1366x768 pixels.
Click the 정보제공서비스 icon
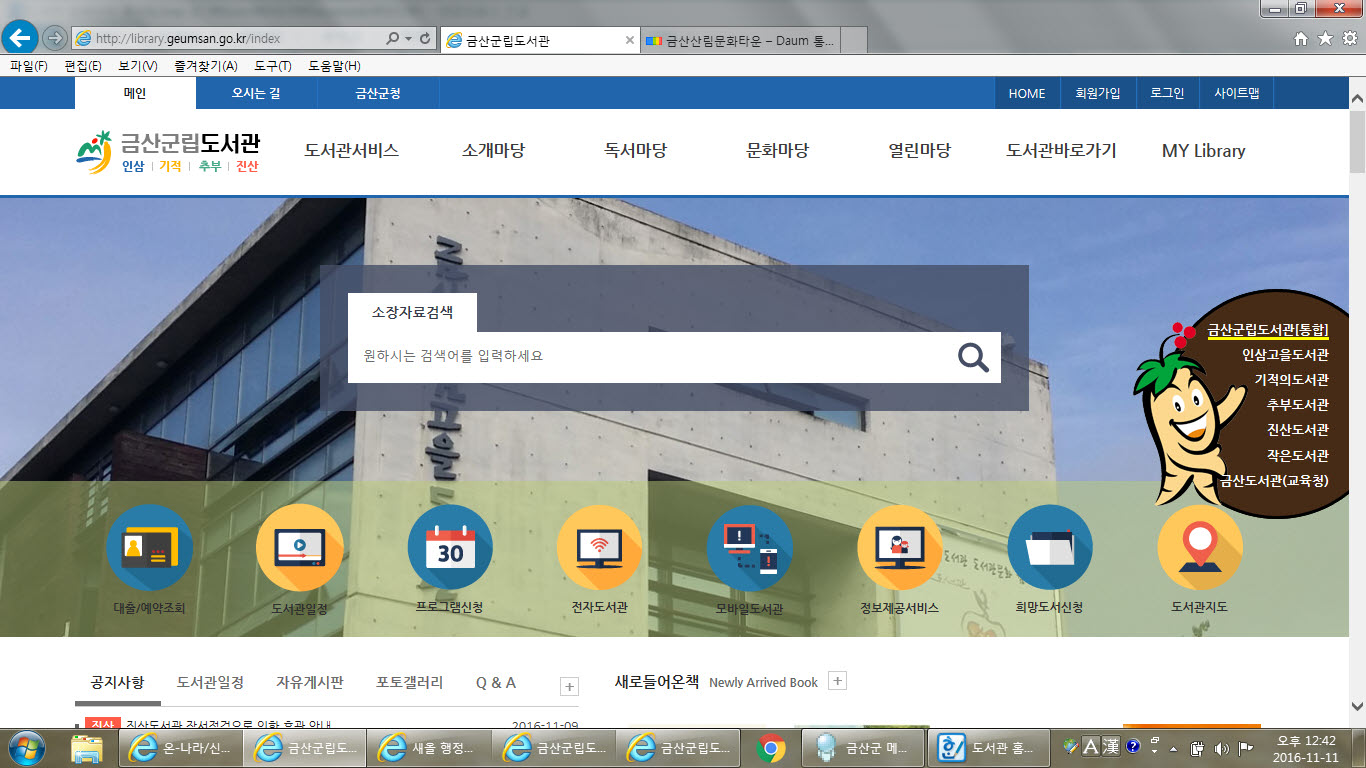click(899, 548)
